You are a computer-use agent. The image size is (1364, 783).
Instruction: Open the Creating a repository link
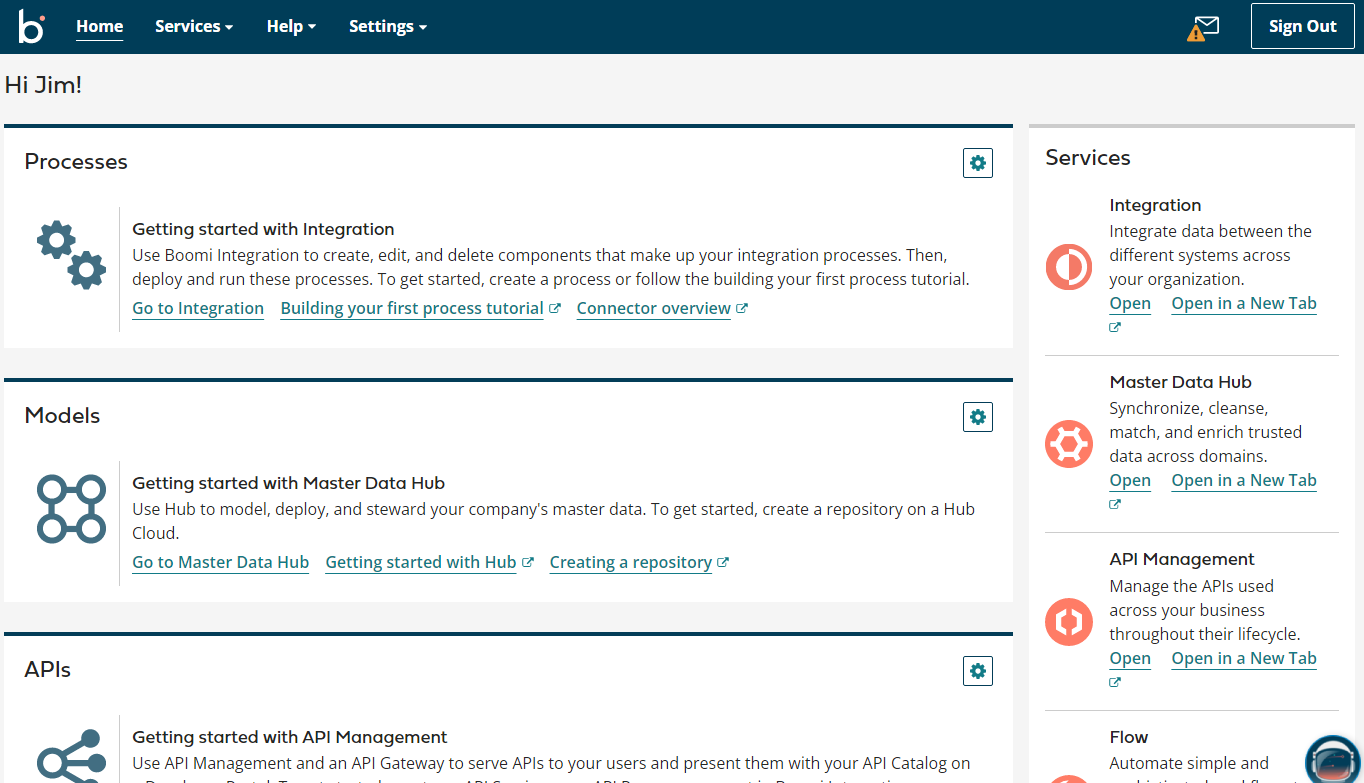point(631,563)
